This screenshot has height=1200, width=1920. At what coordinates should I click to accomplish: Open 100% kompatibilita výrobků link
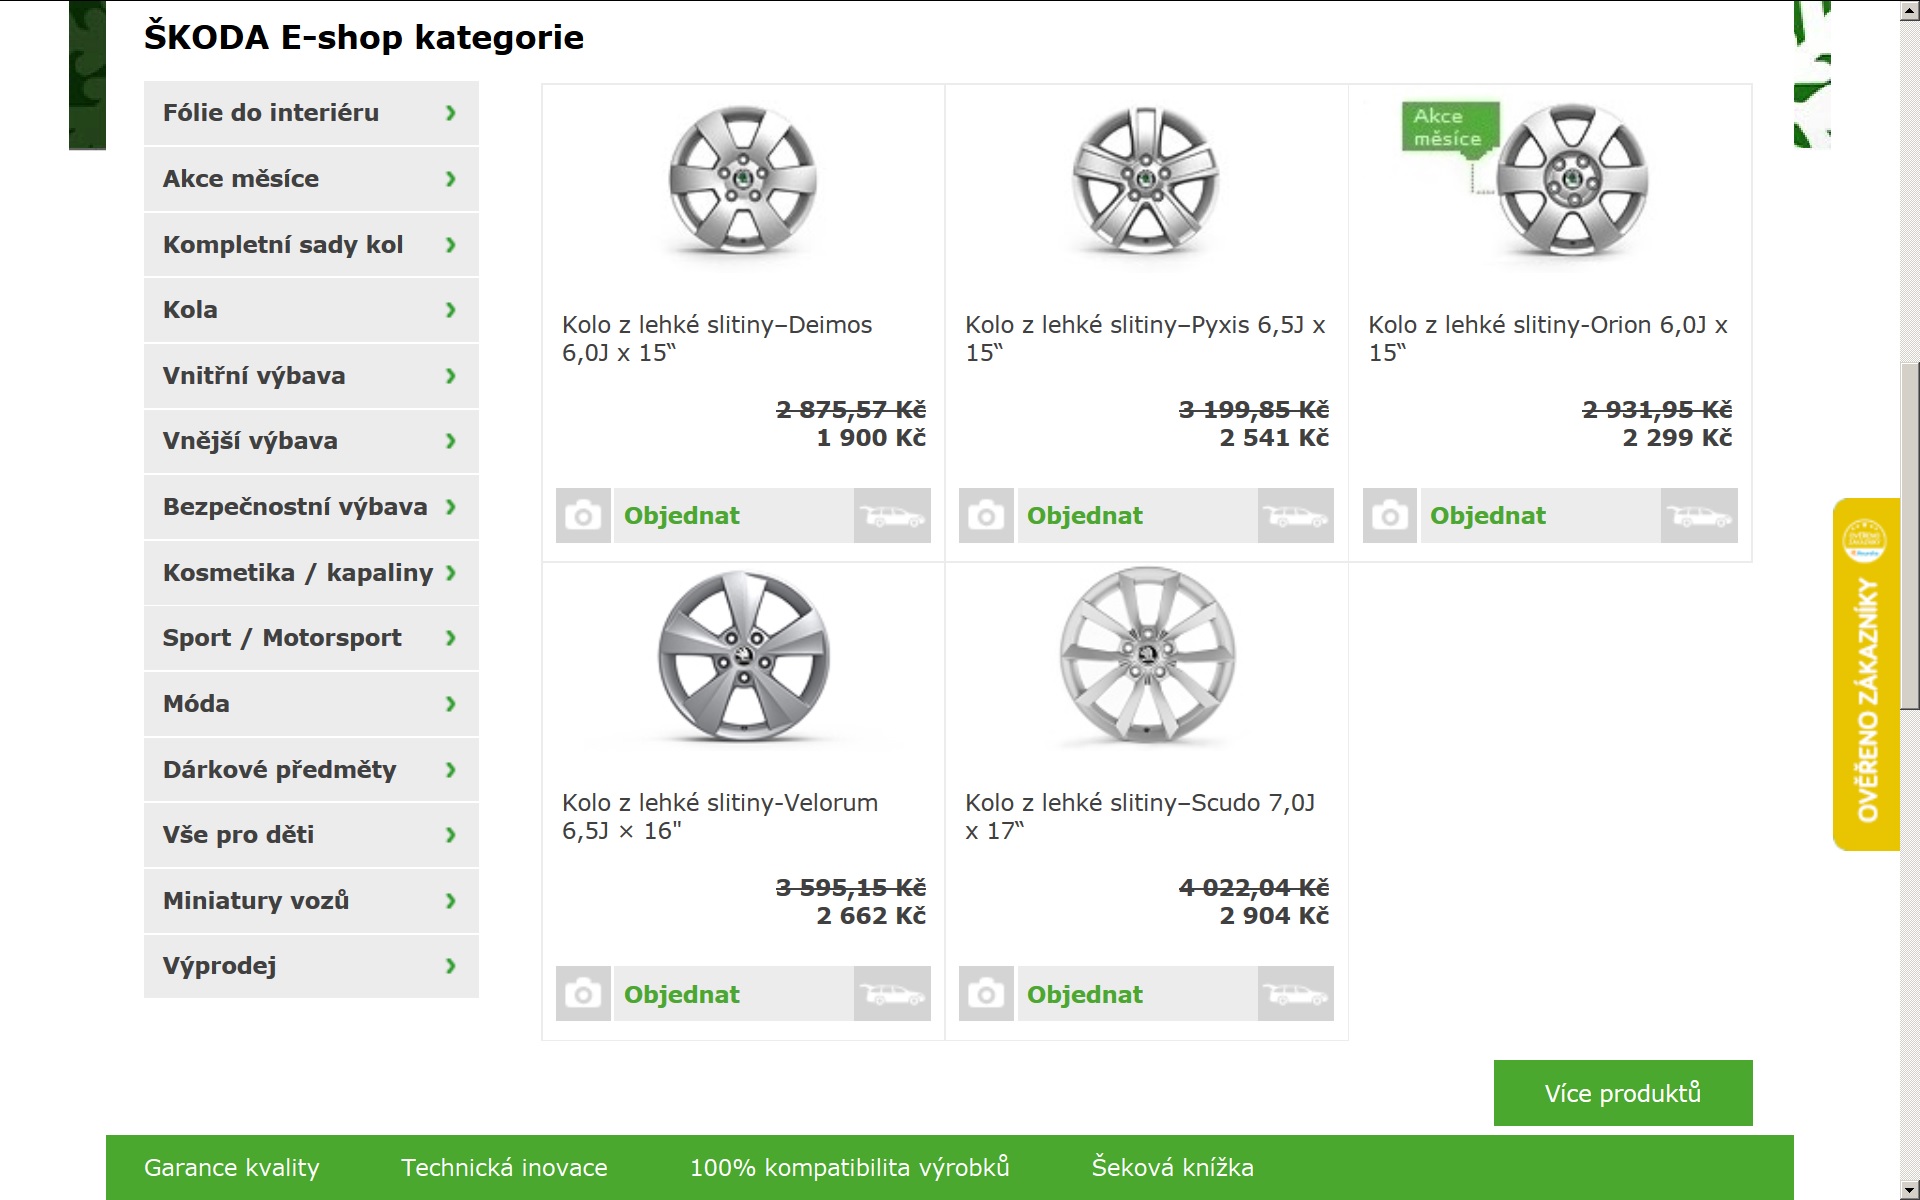tap(849, 1168)
